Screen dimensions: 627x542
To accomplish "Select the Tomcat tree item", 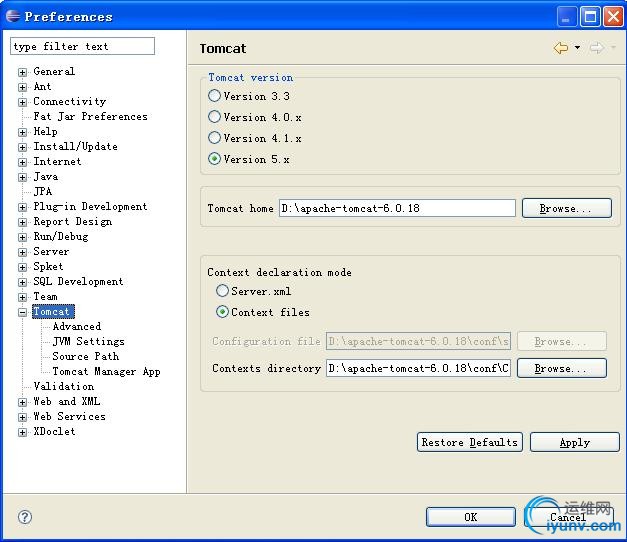I will tap(53, 312).
